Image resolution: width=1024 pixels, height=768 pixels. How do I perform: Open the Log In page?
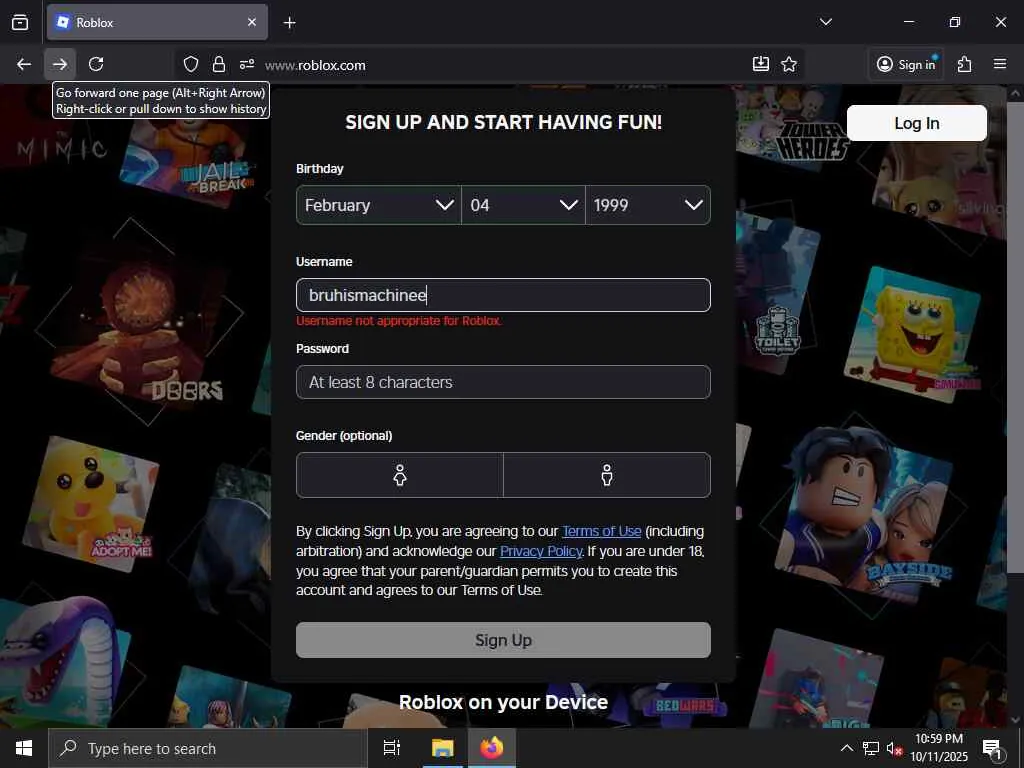coord(916,123)
